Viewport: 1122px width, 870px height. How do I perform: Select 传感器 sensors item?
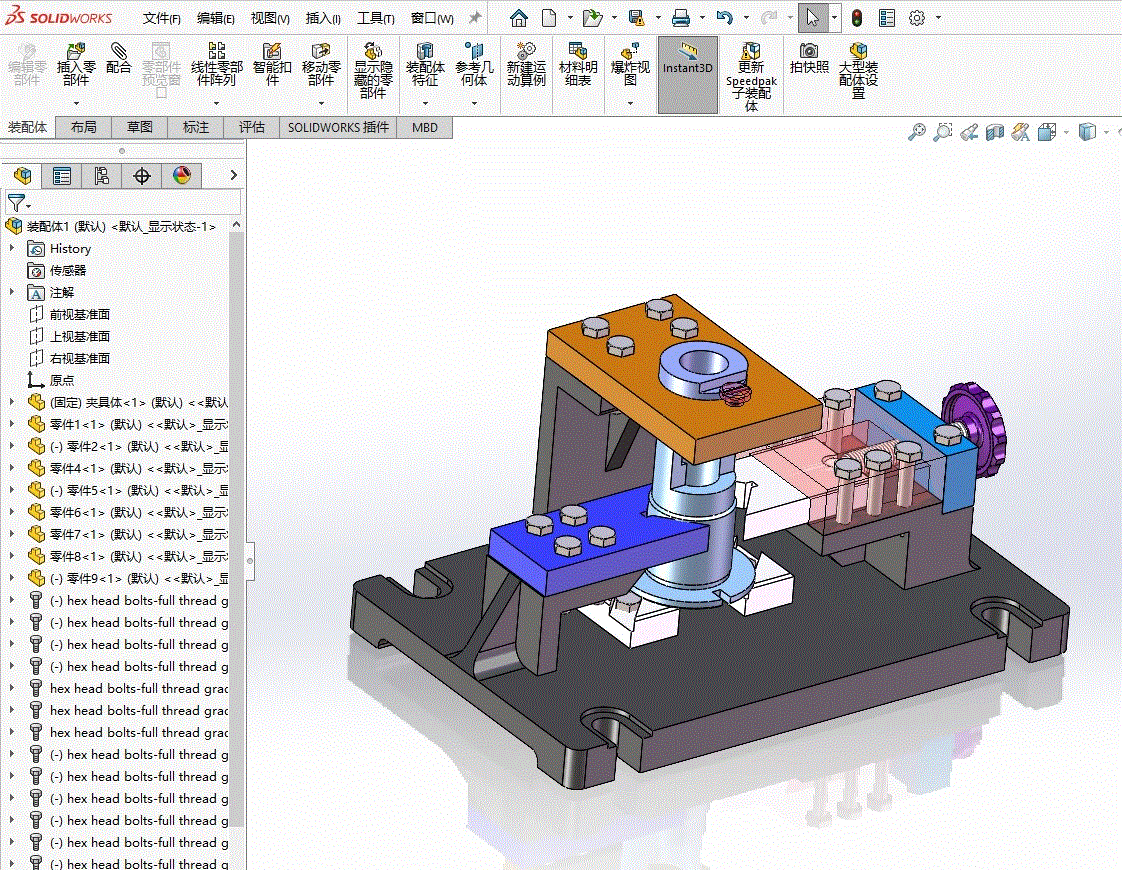point(68,270)
